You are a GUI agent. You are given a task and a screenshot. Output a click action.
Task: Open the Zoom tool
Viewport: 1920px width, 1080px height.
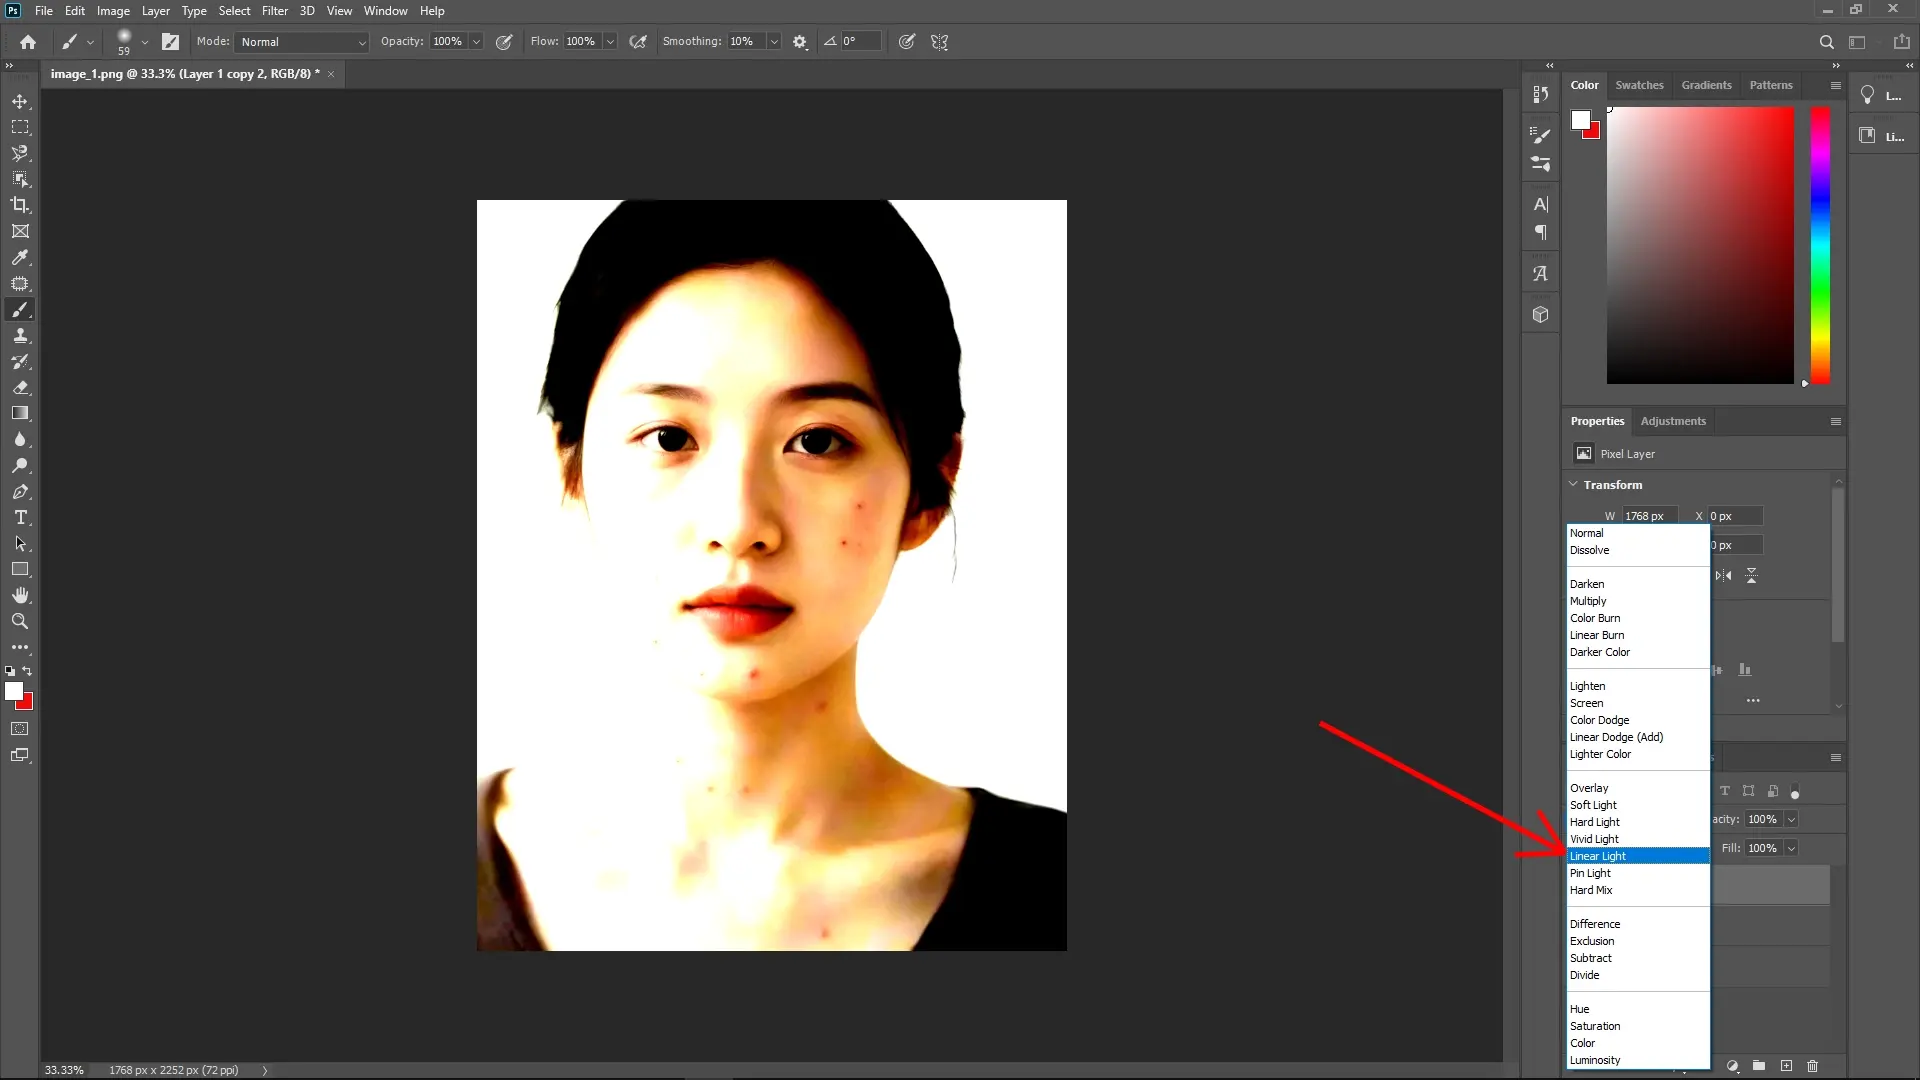tap(20, 621)
